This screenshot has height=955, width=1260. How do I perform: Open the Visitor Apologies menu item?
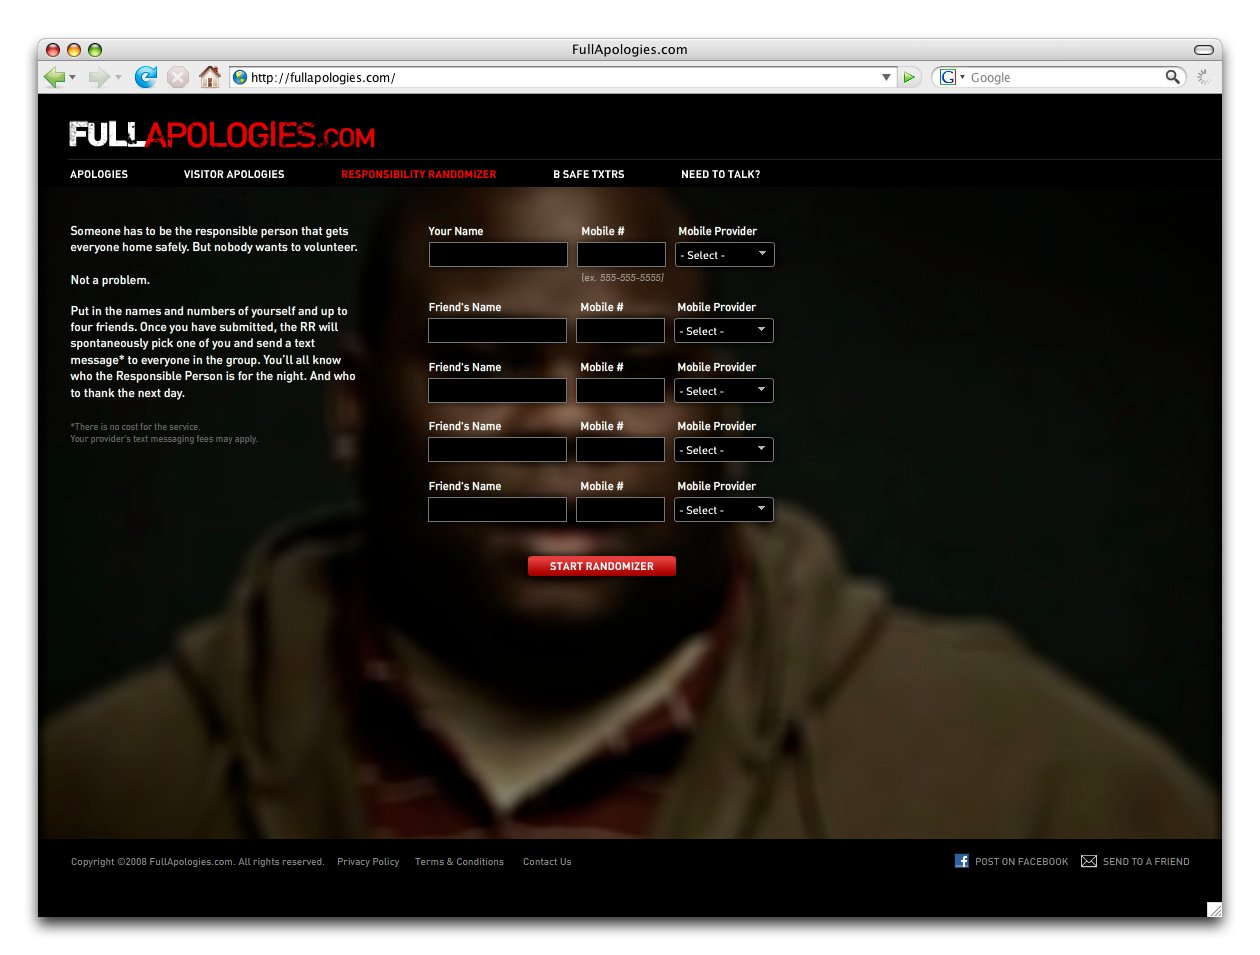[x=234, y=174]
